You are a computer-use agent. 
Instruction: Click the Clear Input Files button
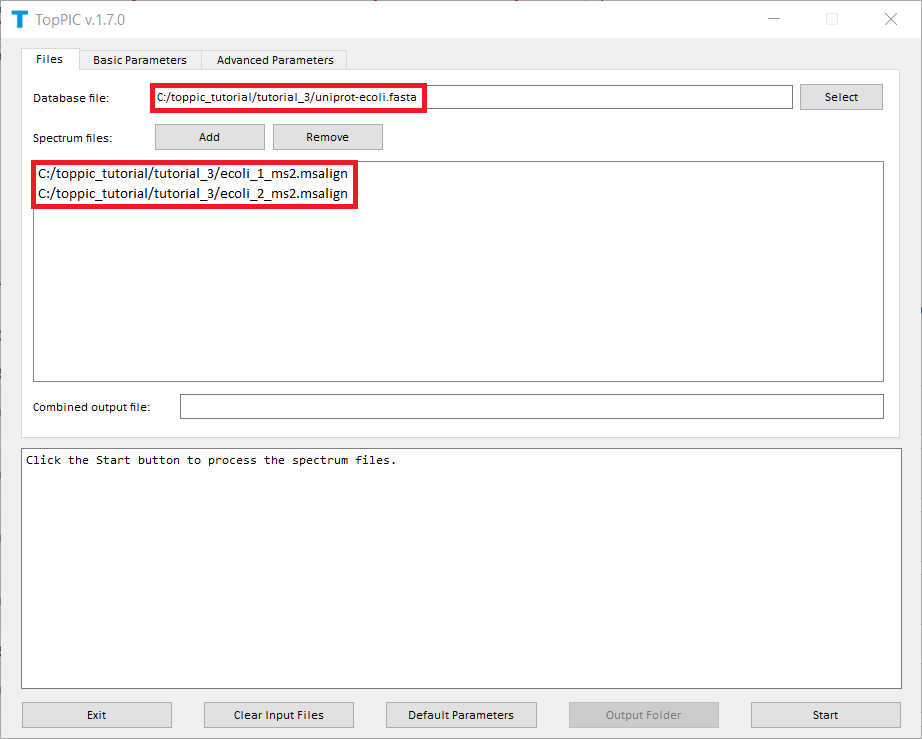pyautogui.click(x=279, y=715)
